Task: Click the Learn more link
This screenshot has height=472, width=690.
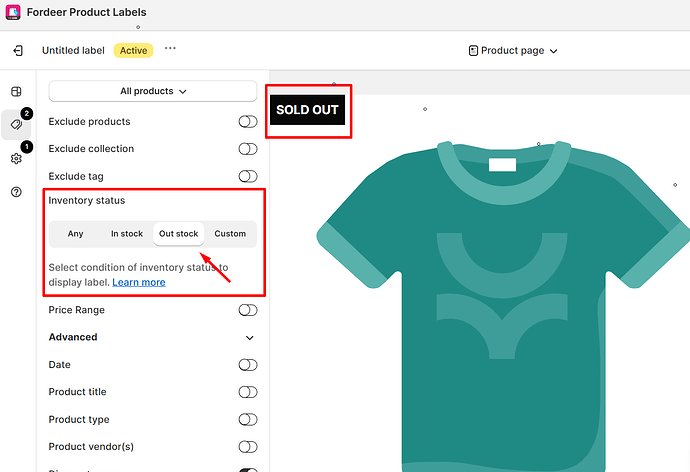Action: pos(139,282)
